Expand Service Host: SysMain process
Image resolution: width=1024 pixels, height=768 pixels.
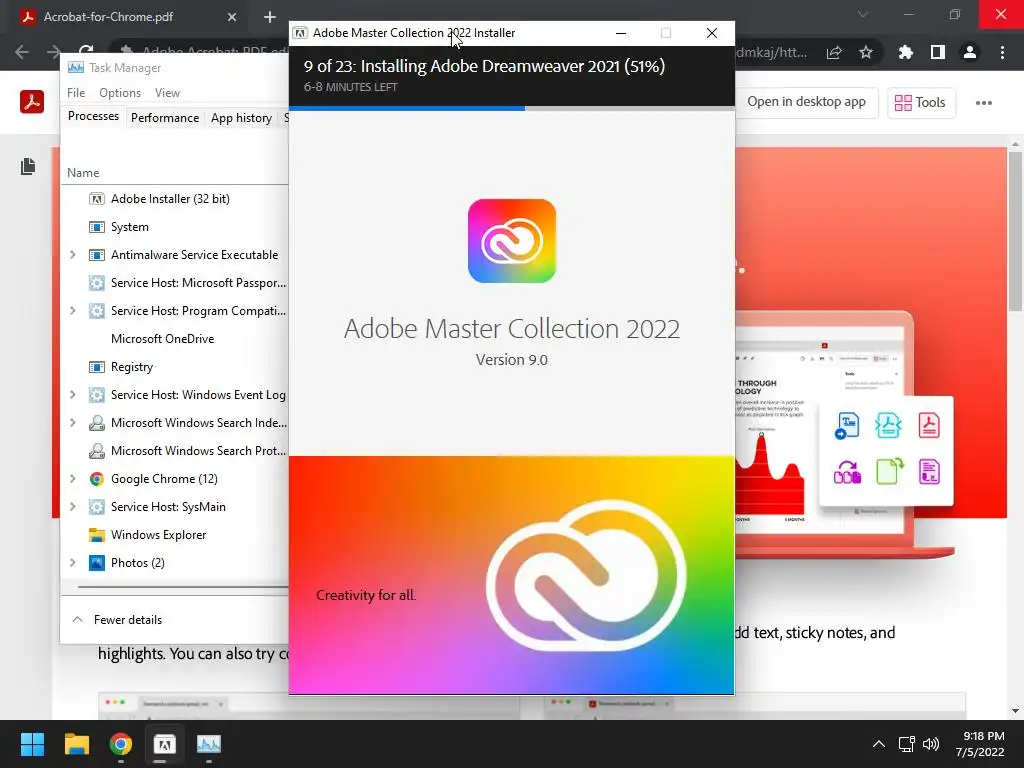click(72, 507)
